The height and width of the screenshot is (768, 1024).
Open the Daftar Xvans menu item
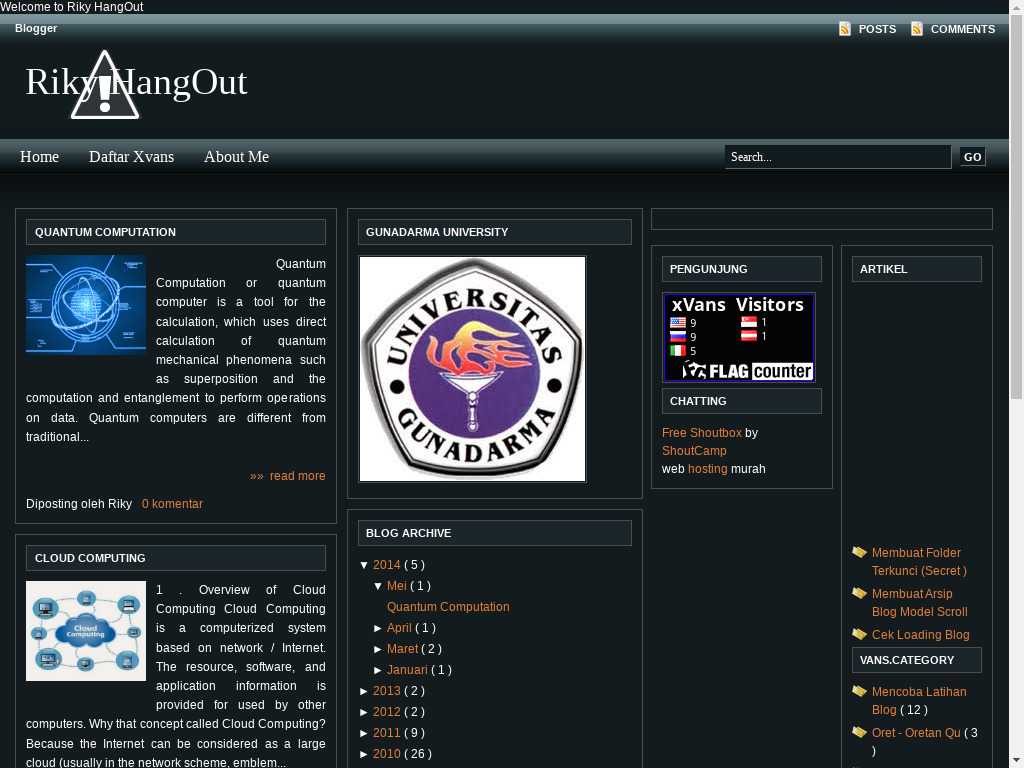click(131, 157)
